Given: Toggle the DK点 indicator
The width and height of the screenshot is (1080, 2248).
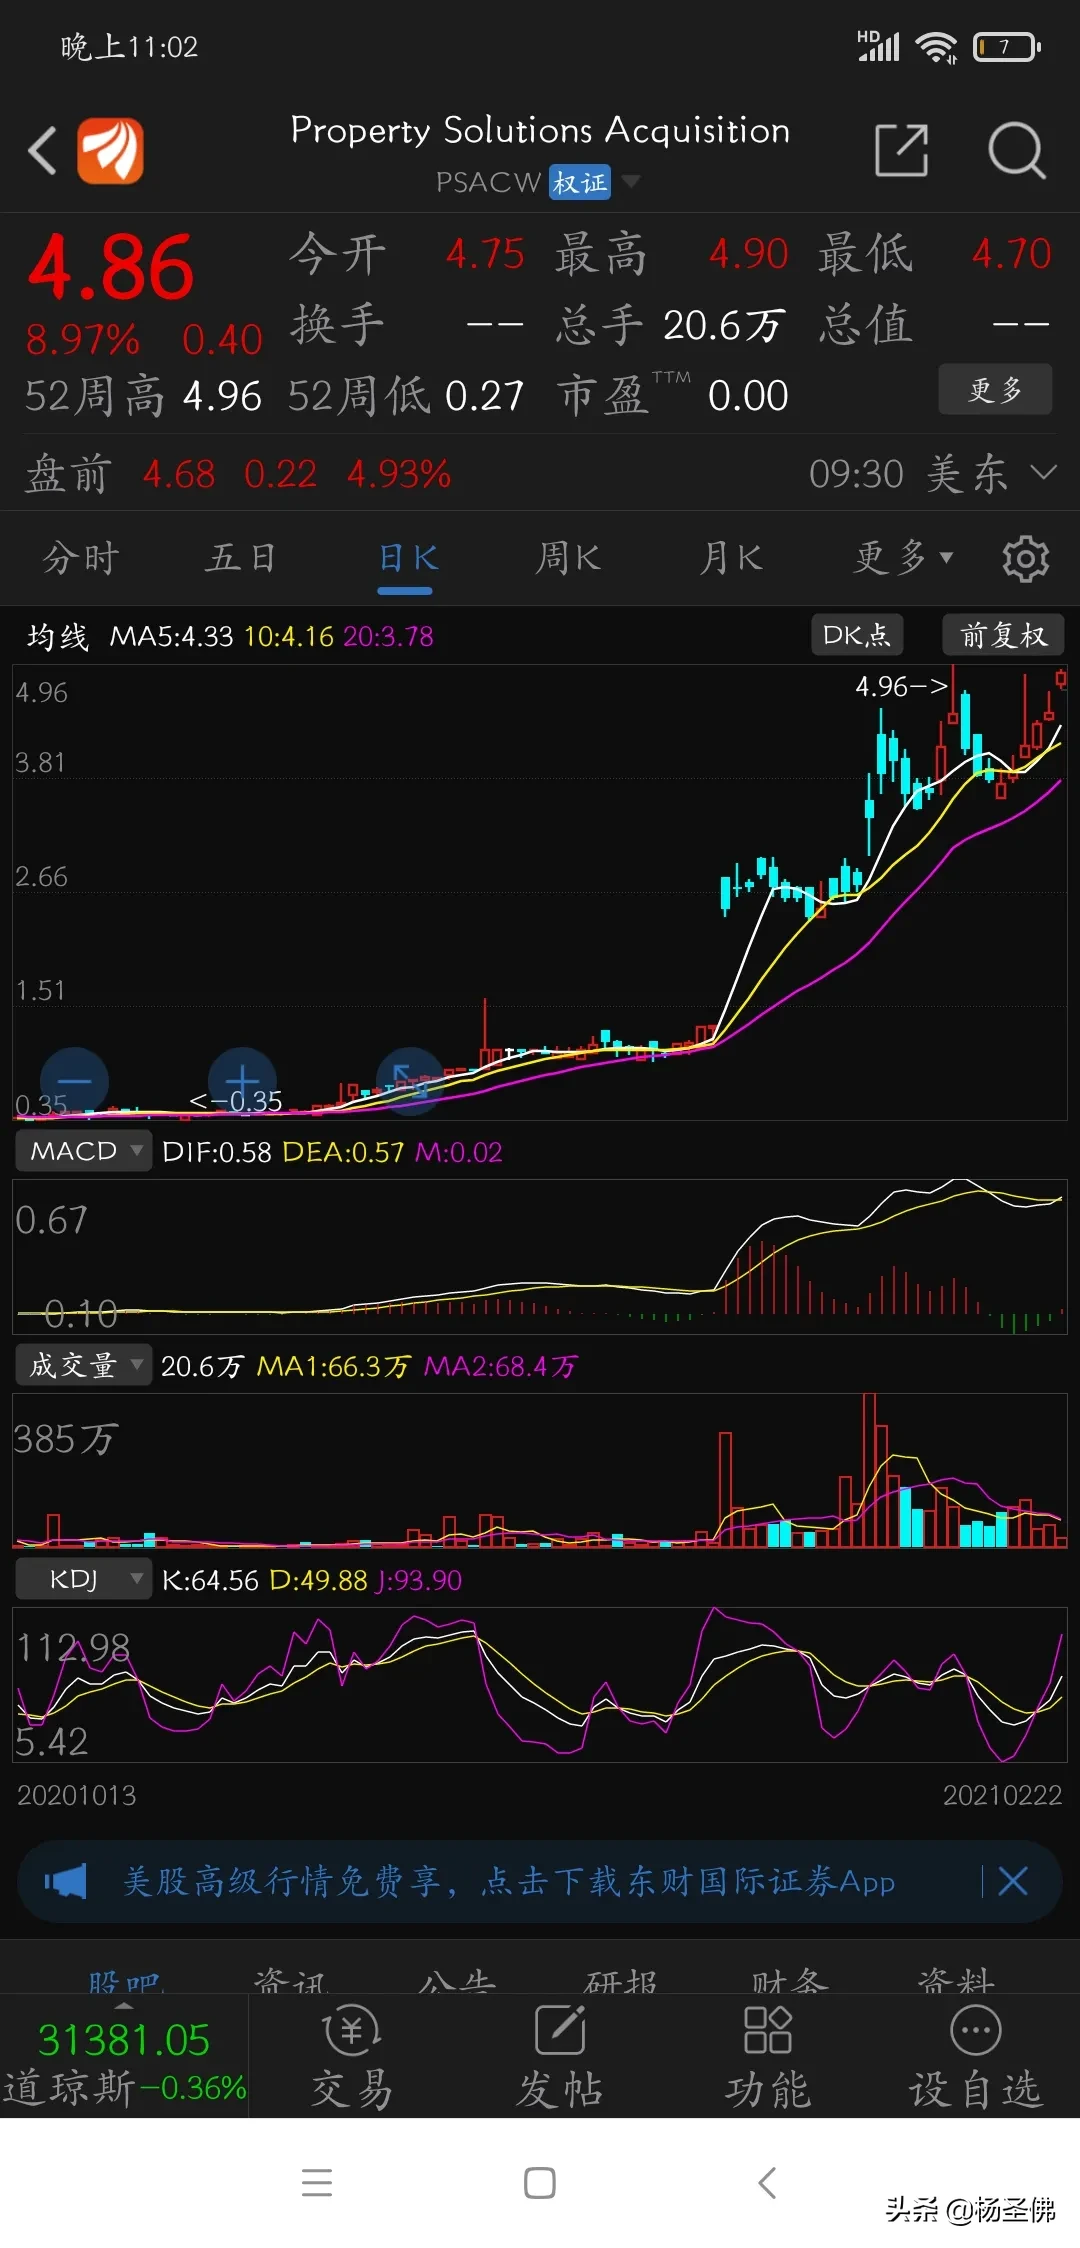Looking at the screenshot, I should 856,635.
